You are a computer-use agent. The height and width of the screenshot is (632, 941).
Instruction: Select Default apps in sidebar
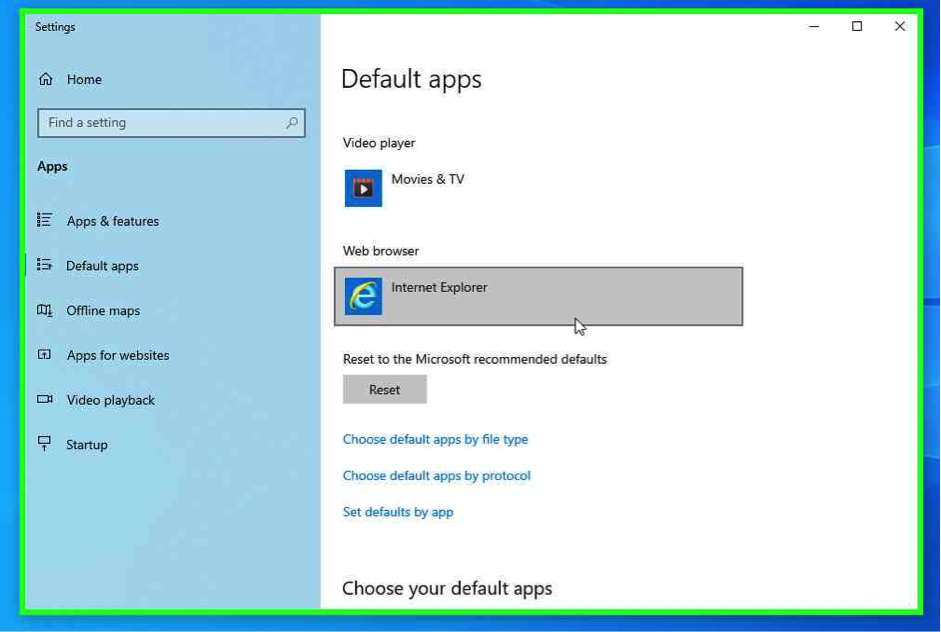point(102,266)
